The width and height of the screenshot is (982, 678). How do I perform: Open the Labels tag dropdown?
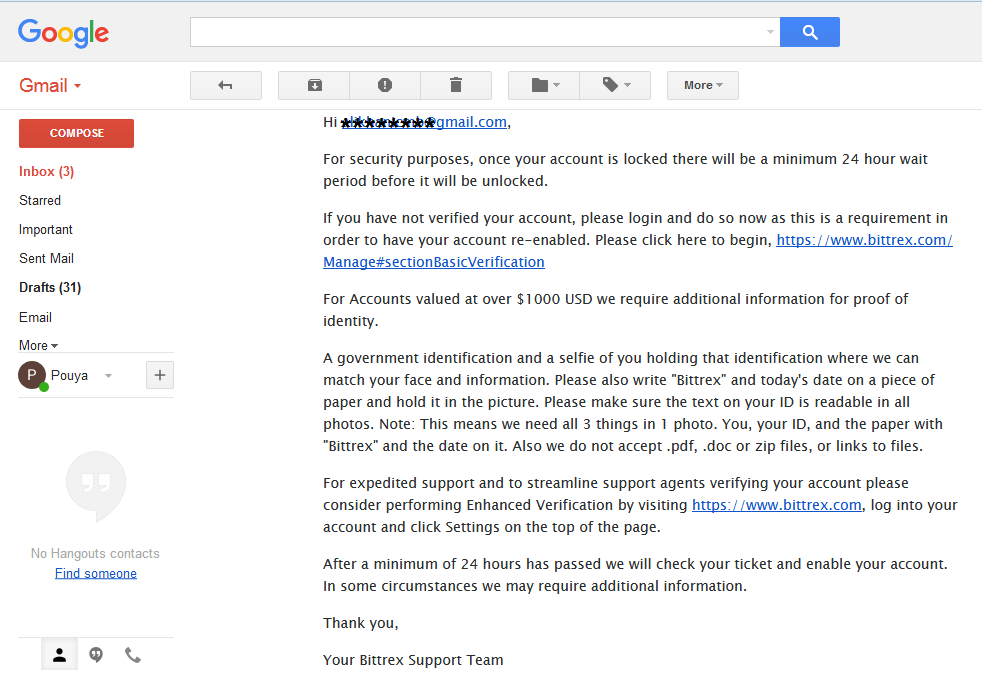tap(616, 85)
